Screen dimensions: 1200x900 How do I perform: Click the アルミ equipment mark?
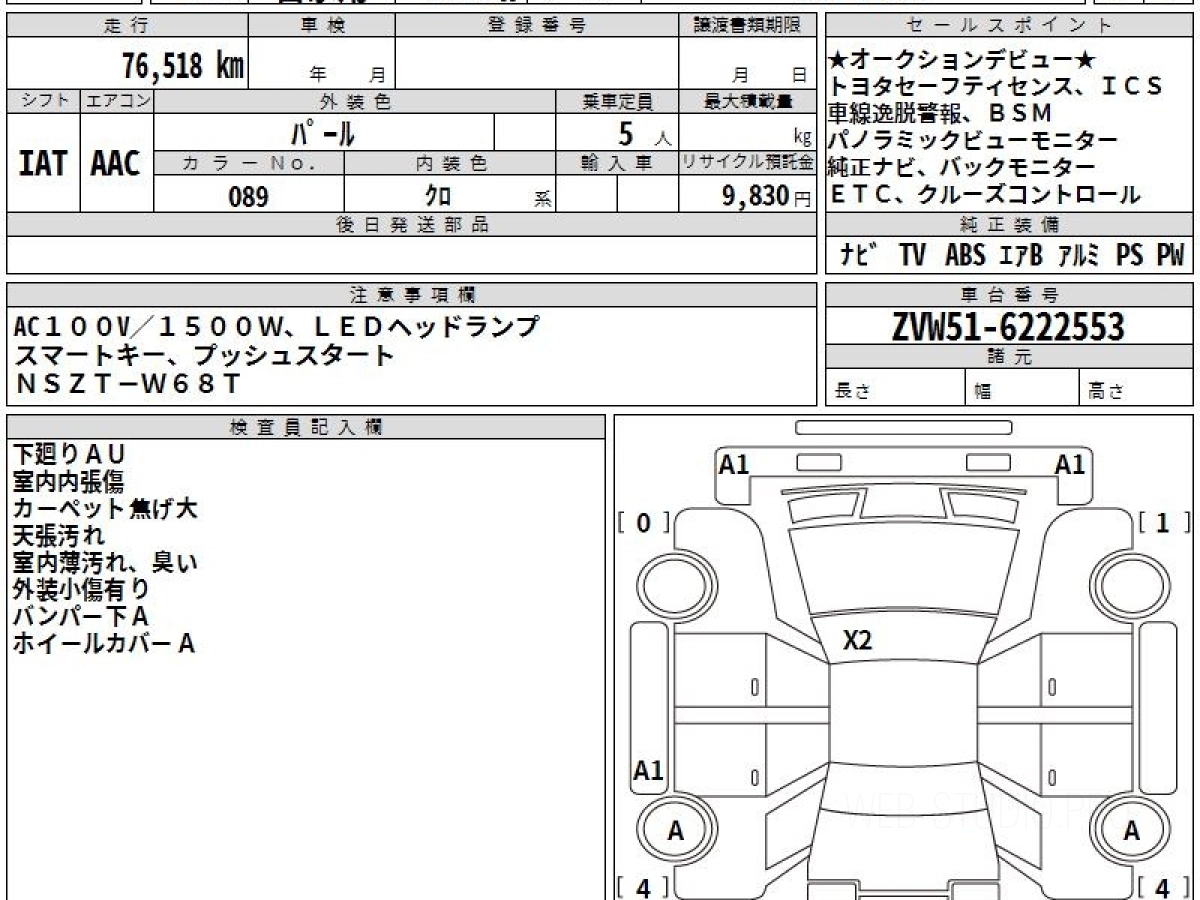coord(1079,256)
